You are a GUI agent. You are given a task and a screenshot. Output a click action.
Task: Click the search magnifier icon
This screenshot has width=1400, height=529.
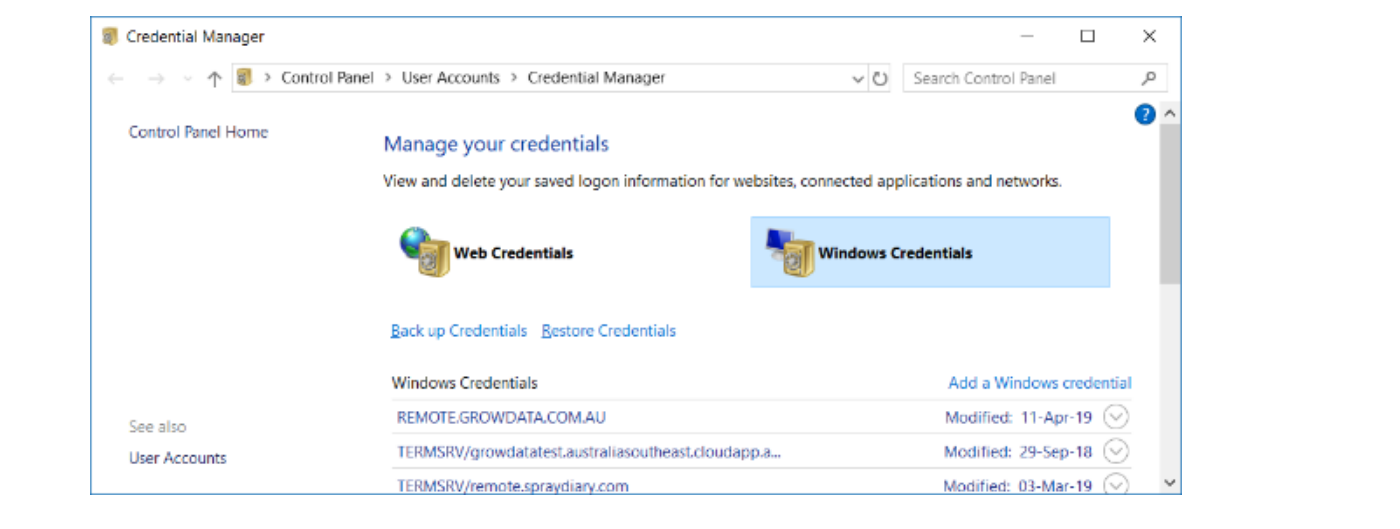(1149, 78)
